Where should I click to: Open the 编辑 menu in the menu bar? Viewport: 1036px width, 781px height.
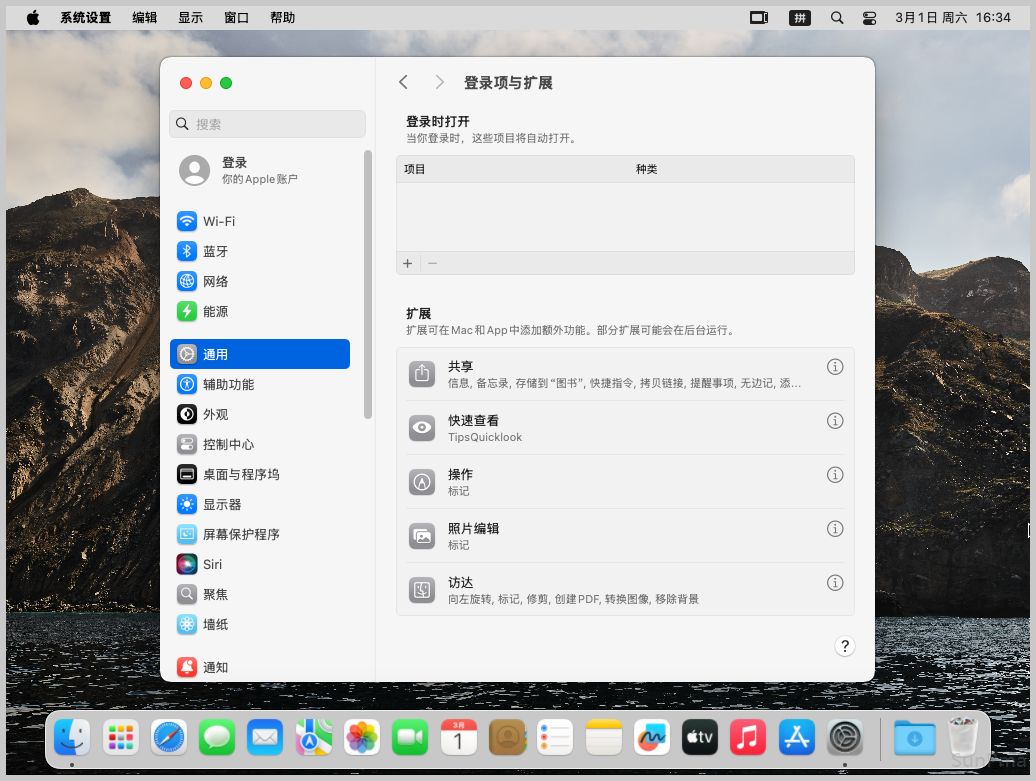click(x=145, y=18)
